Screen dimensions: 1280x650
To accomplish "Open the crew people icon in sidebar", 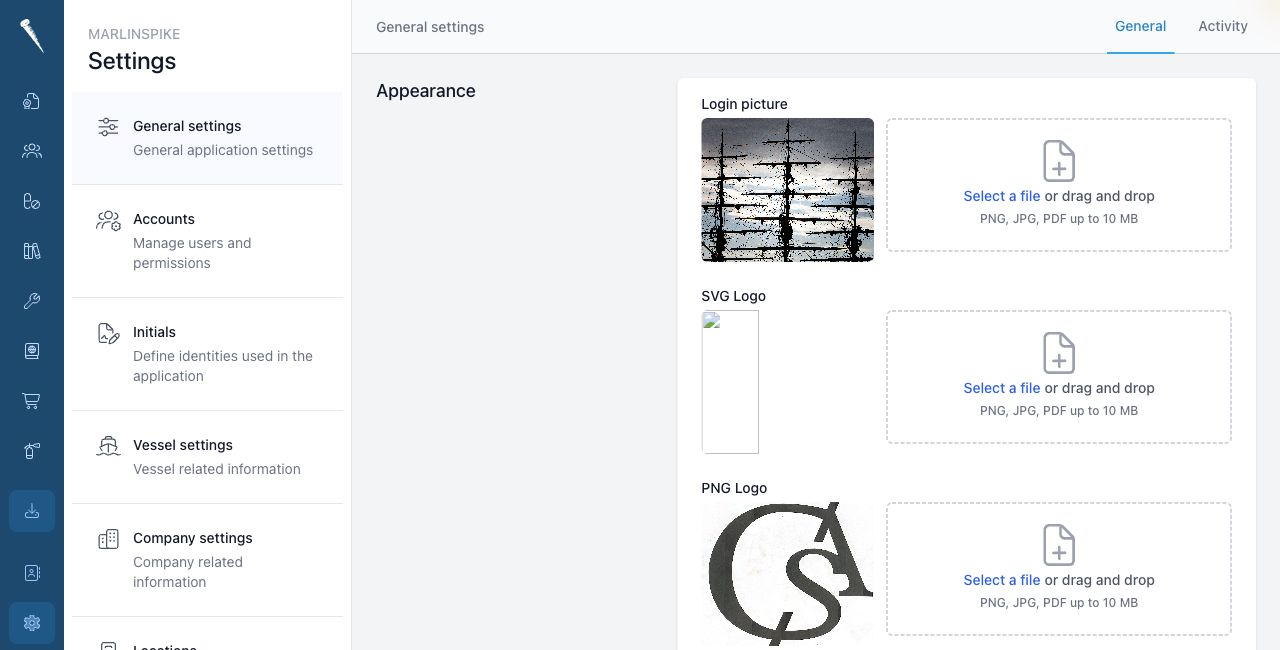I will pos(32,151).
